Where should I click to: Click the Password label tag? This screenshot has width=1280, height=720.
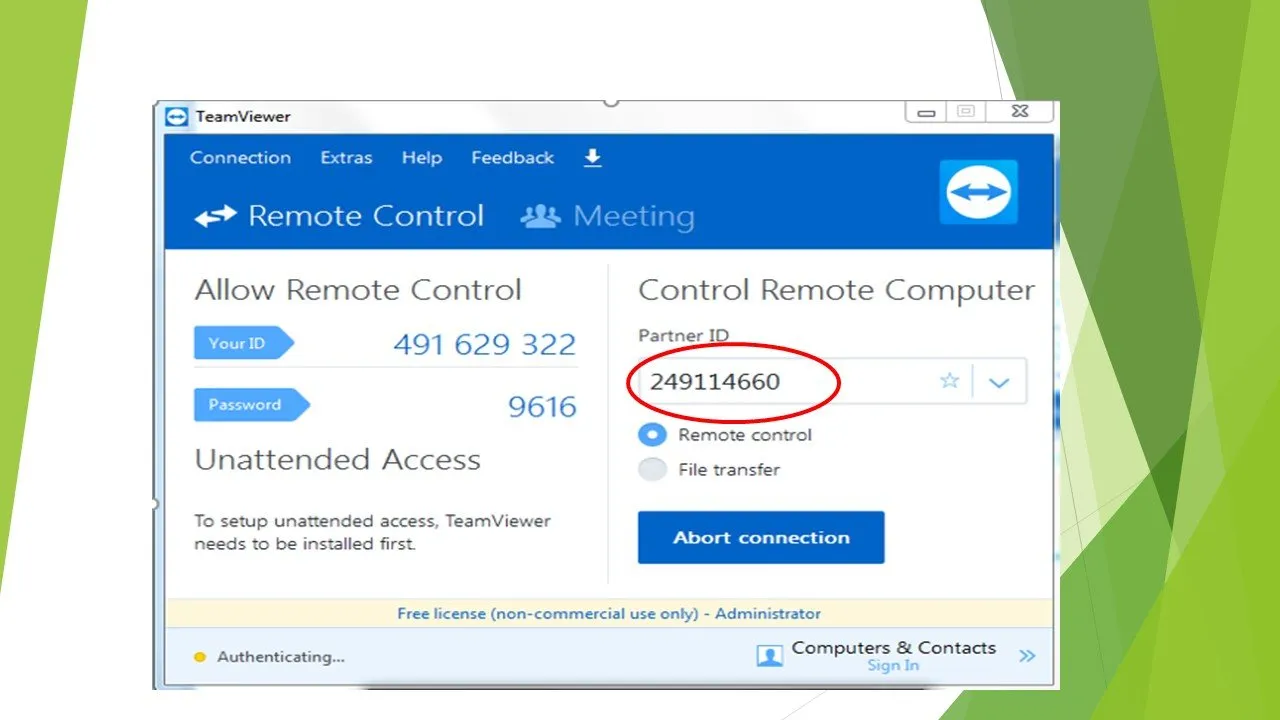tap(252, 405)
